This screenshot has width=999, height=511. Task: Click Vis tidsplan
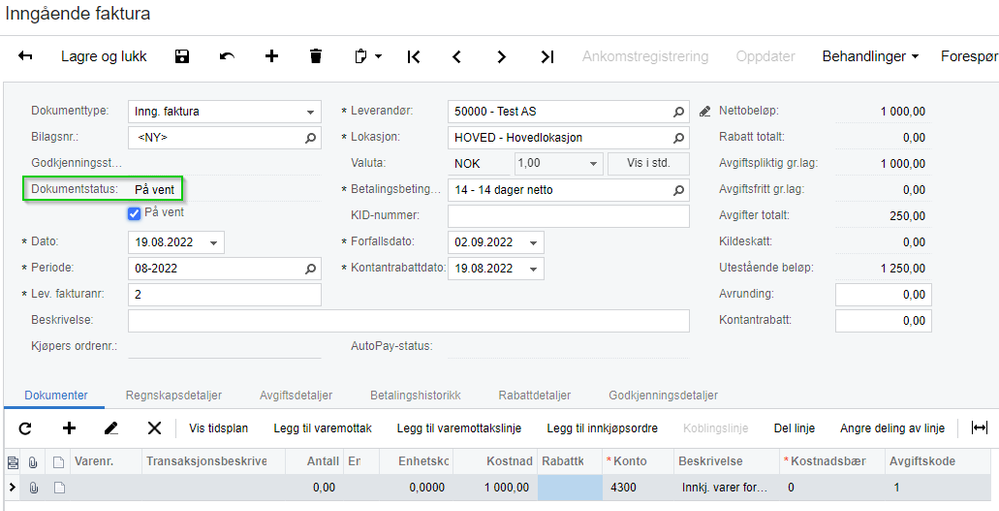219,428
